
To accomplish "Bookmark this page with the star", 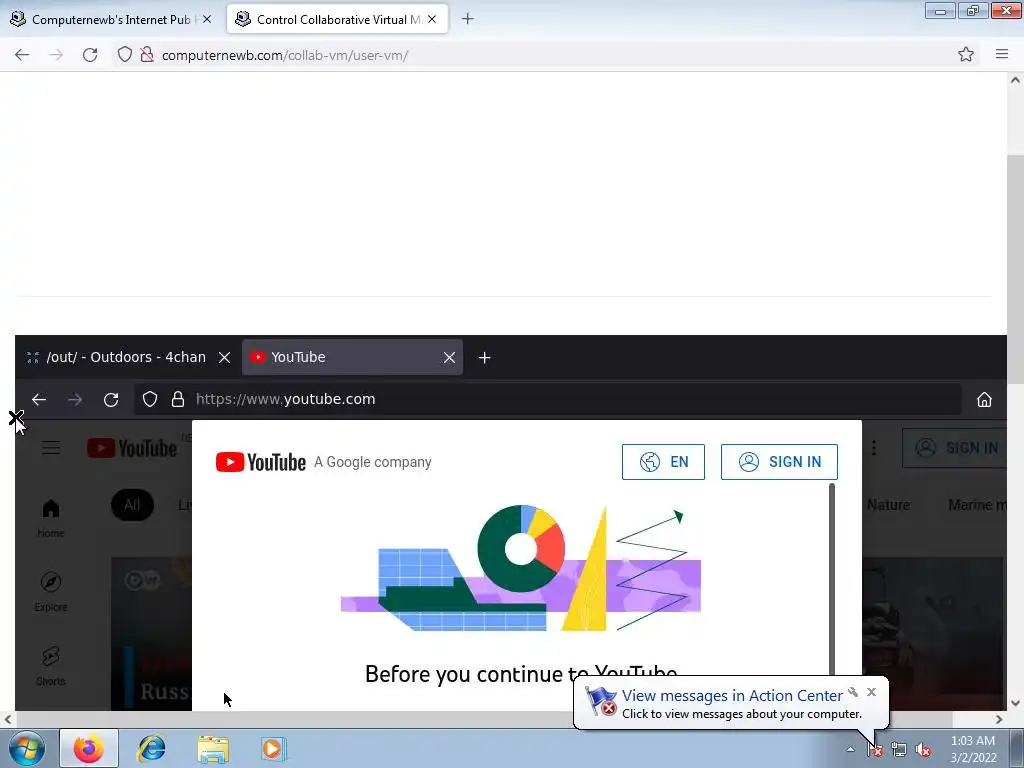I will pyautogui.click(x=966, y=55).
